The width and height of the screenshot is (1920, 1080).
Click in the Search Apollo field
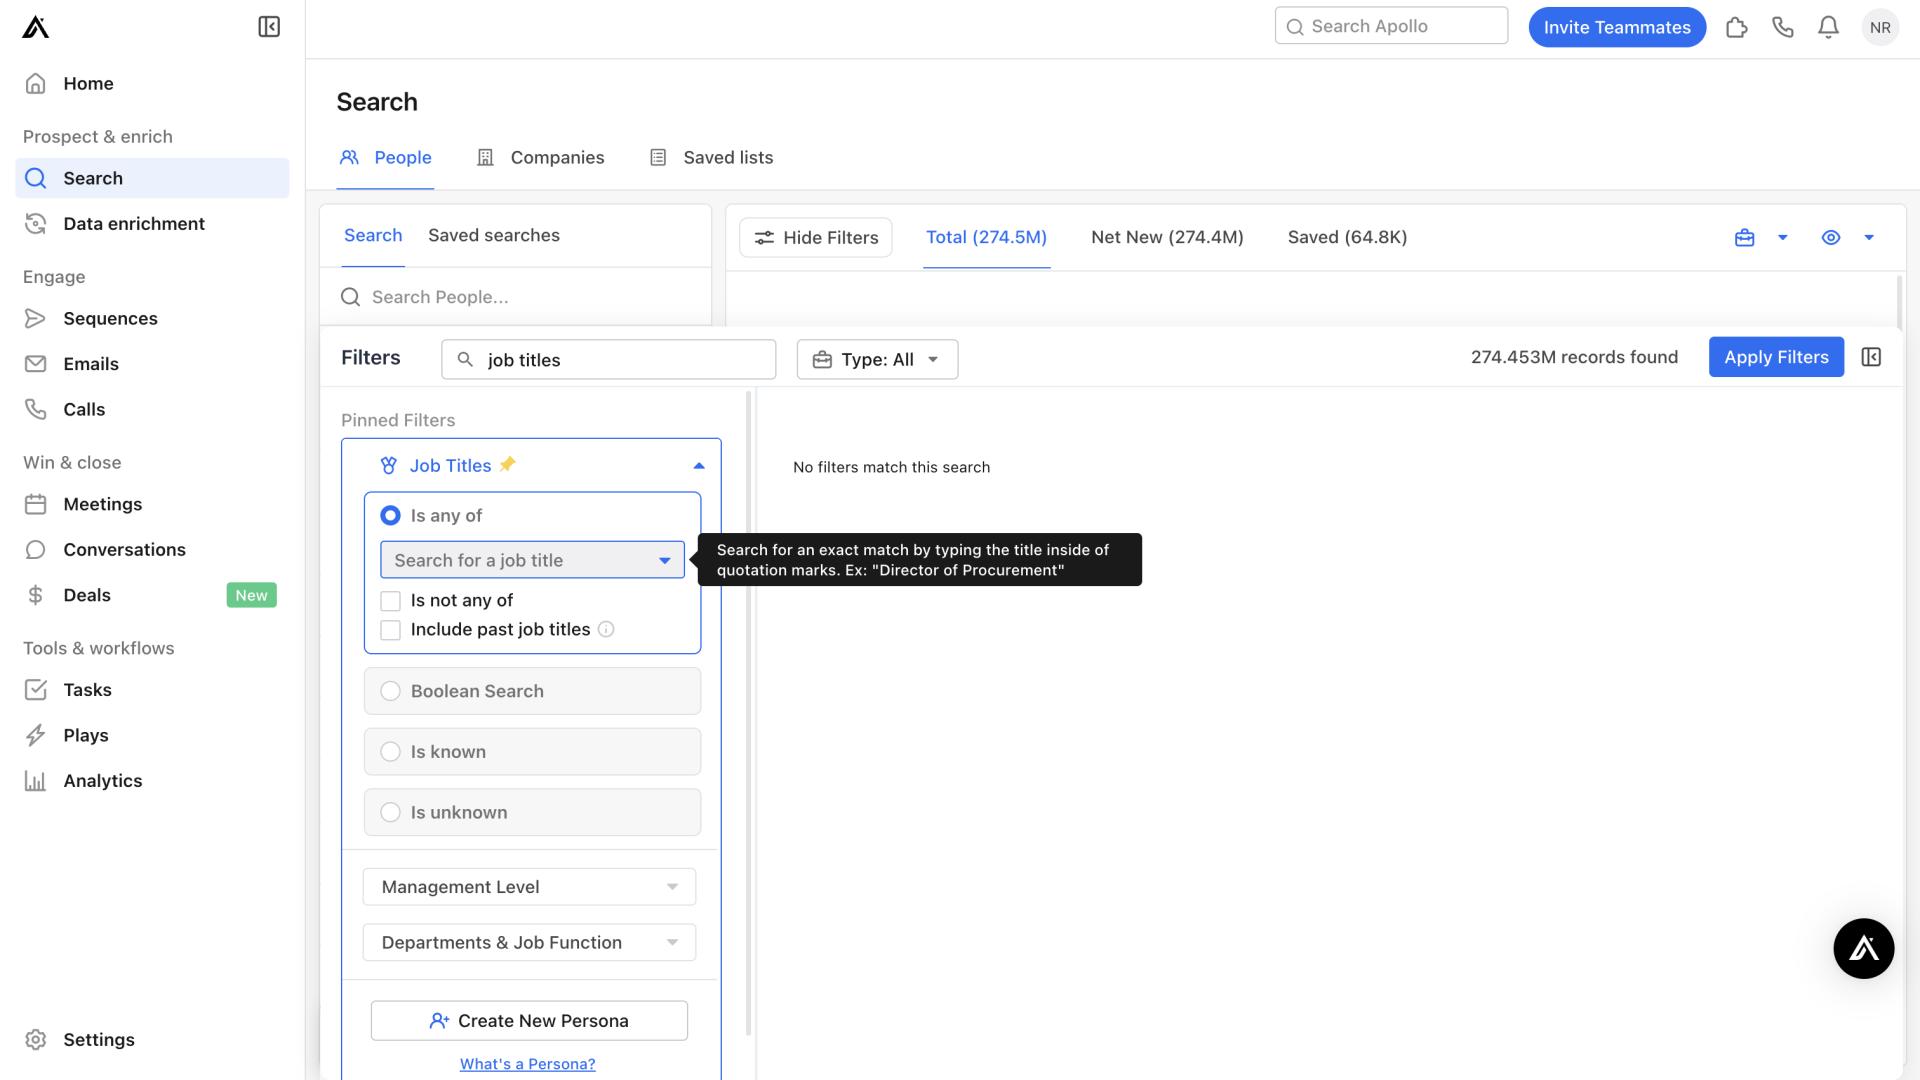pyautogui.click(x=1391, y=26)
